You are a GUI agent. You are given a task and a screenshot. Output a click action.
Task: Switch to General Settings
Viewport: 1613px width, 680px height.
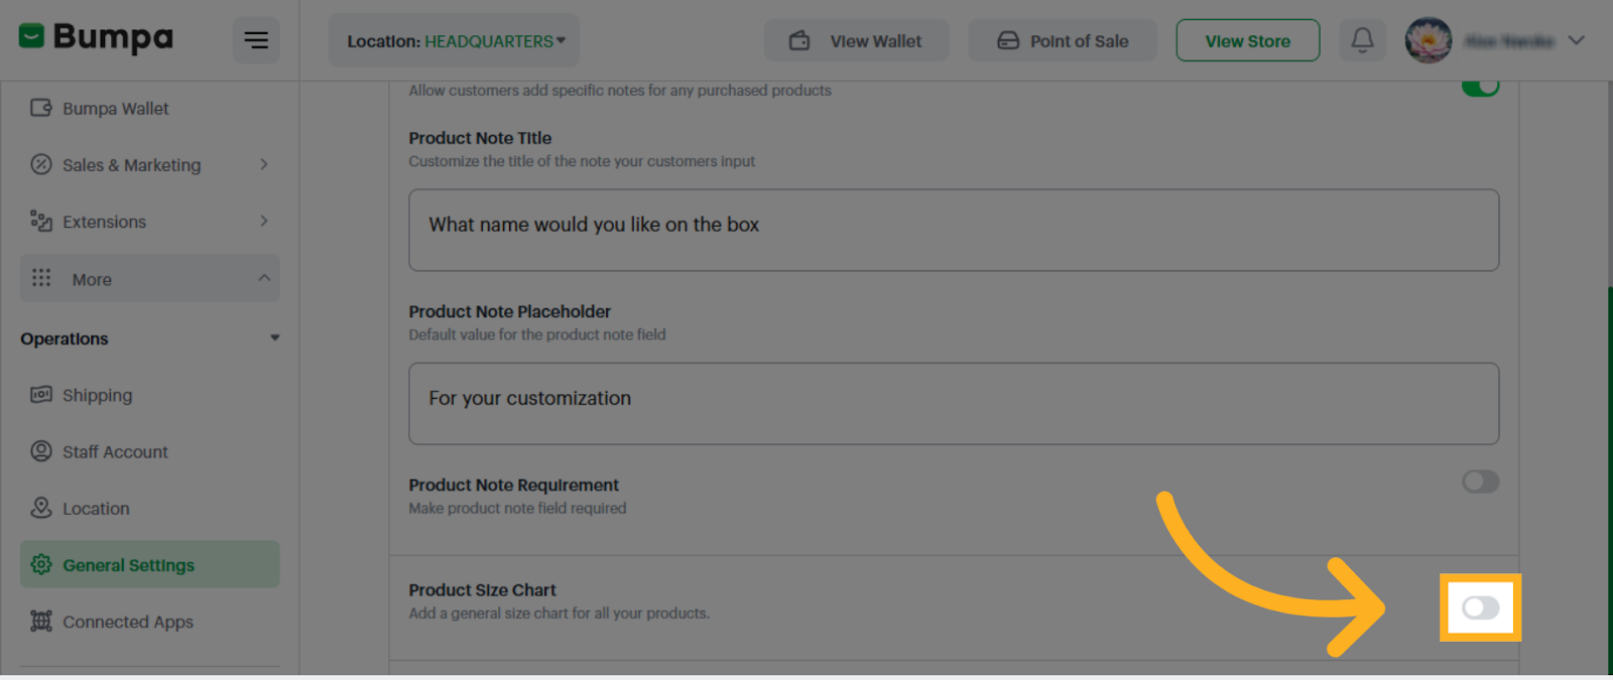pyautogui.click(x=129, y=564)
